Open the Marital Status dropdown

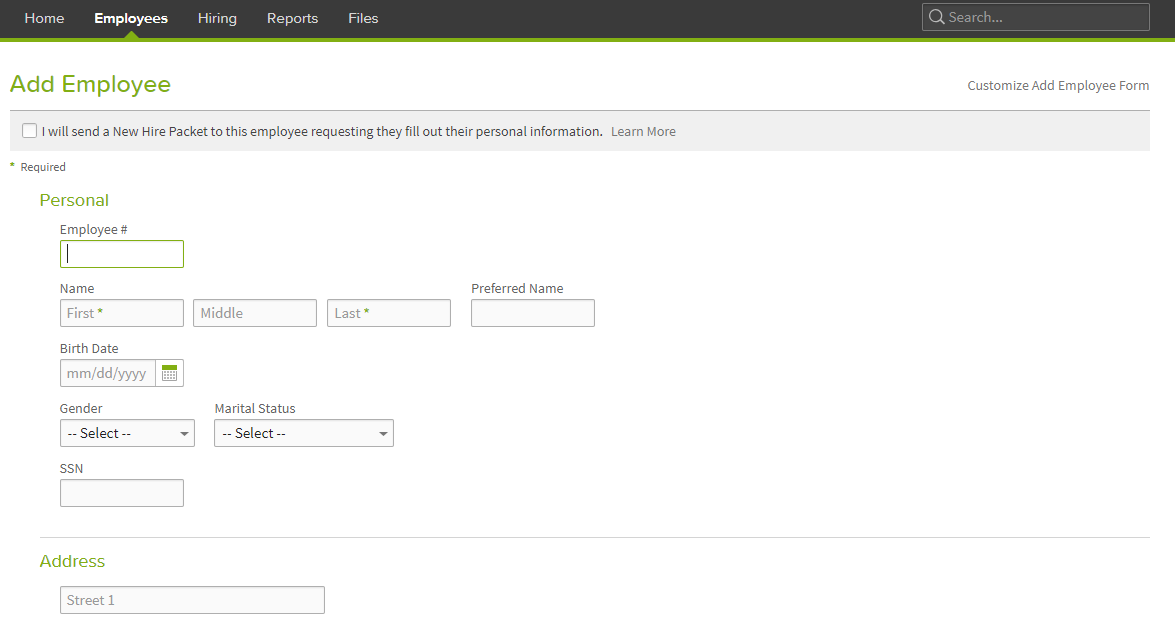tap(303, 432)
